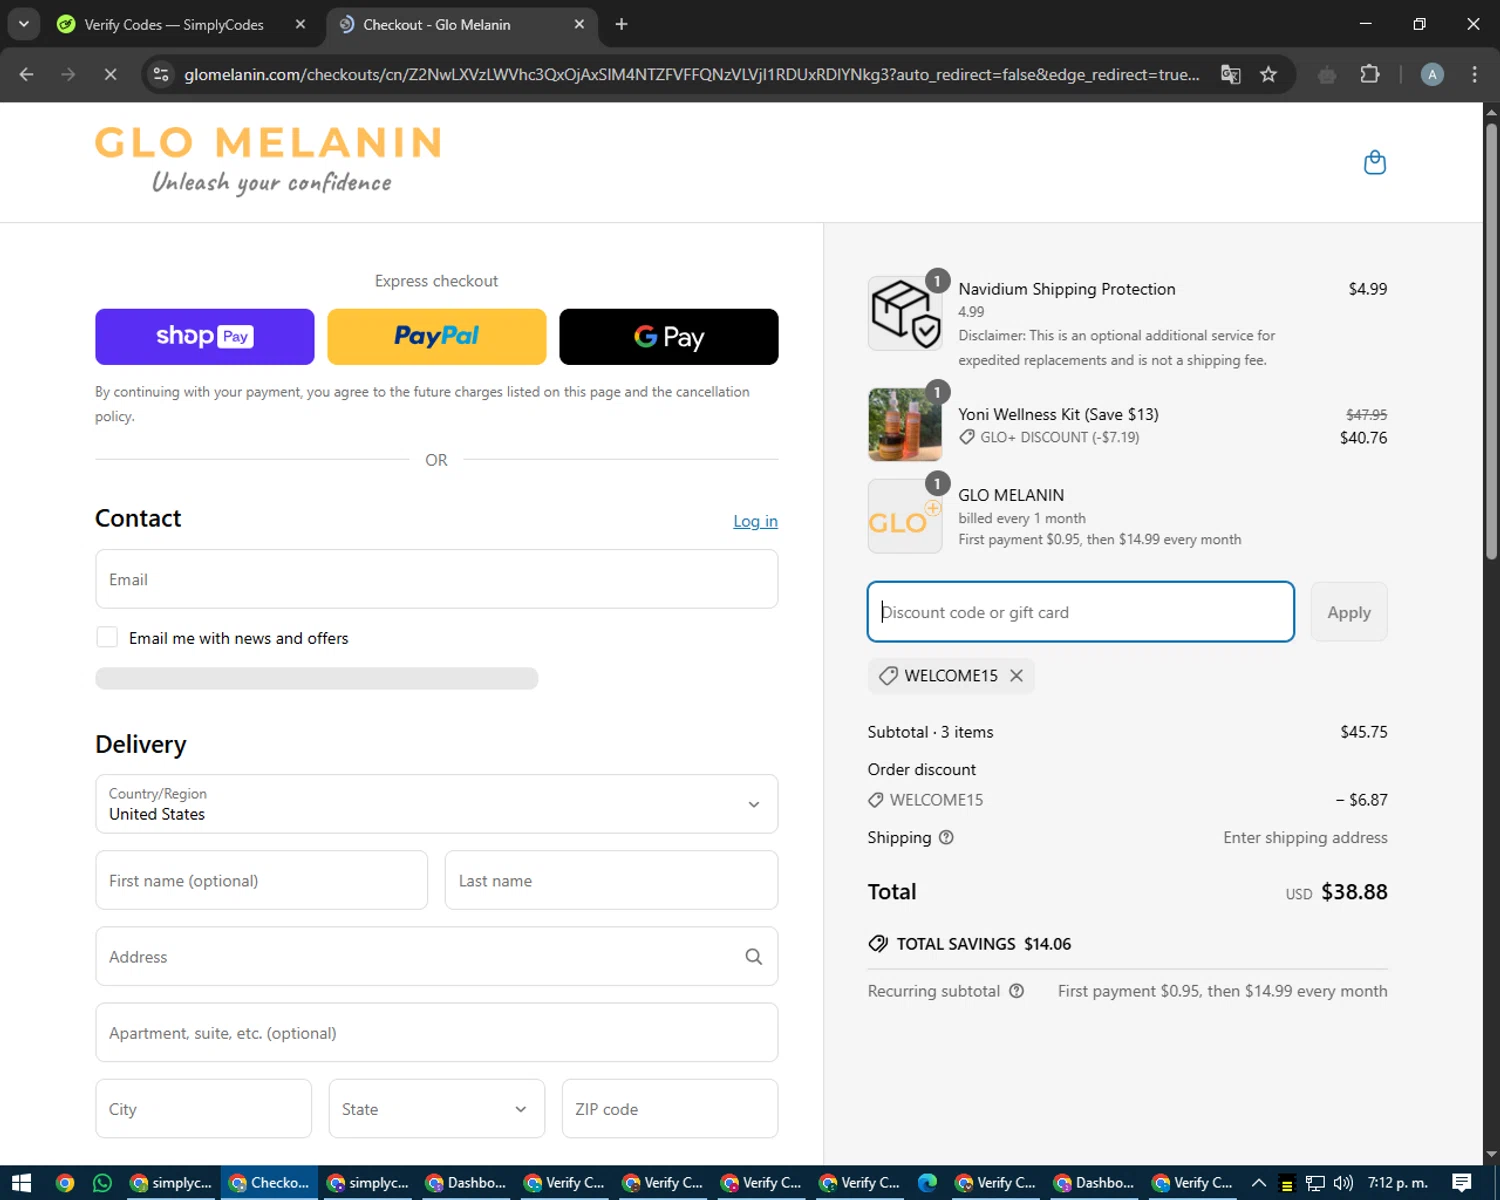The image size is (1500, 1200).
Task: Pay with PayPal express checkout
Action: (437, 337)
